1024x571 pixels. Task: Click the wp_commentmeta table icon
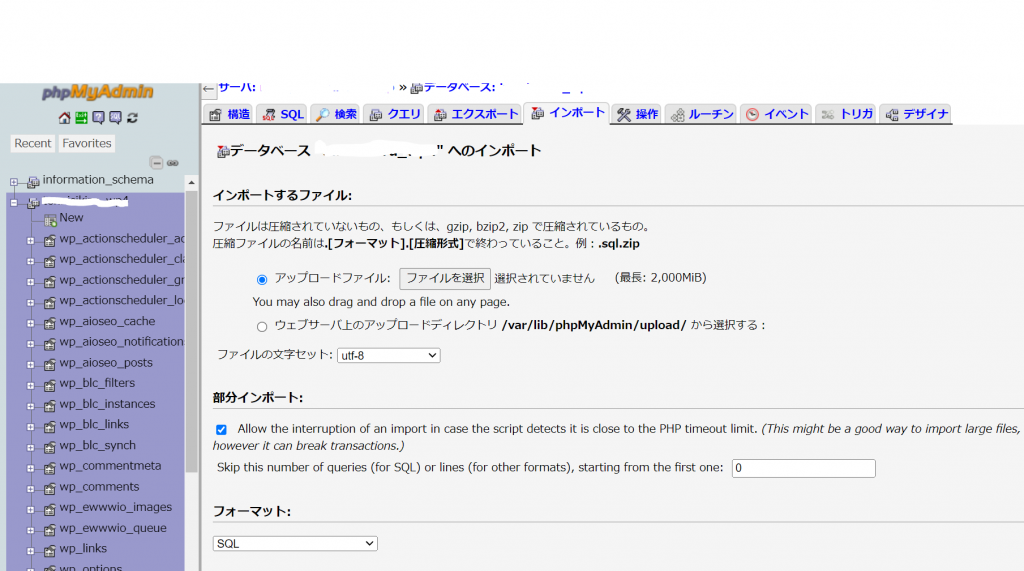pyautogui.click(x=50, y=468)
